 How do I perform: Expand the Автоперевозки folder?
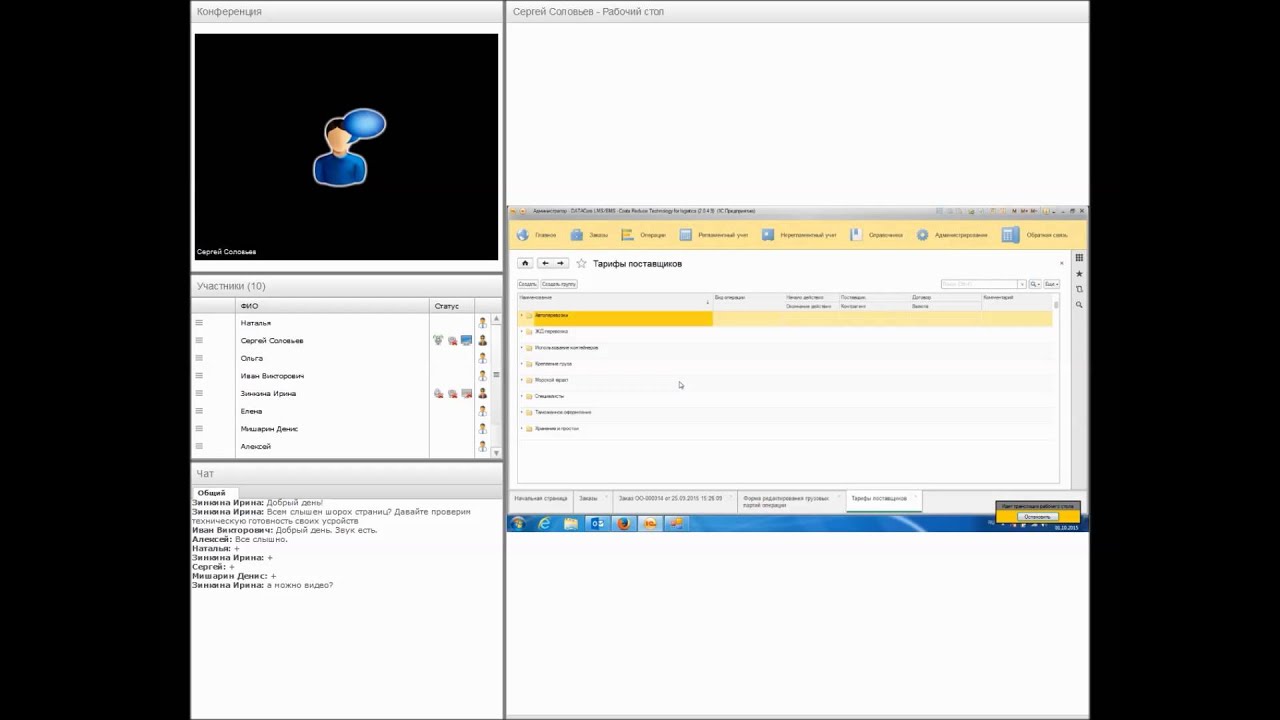click(521, 315)
